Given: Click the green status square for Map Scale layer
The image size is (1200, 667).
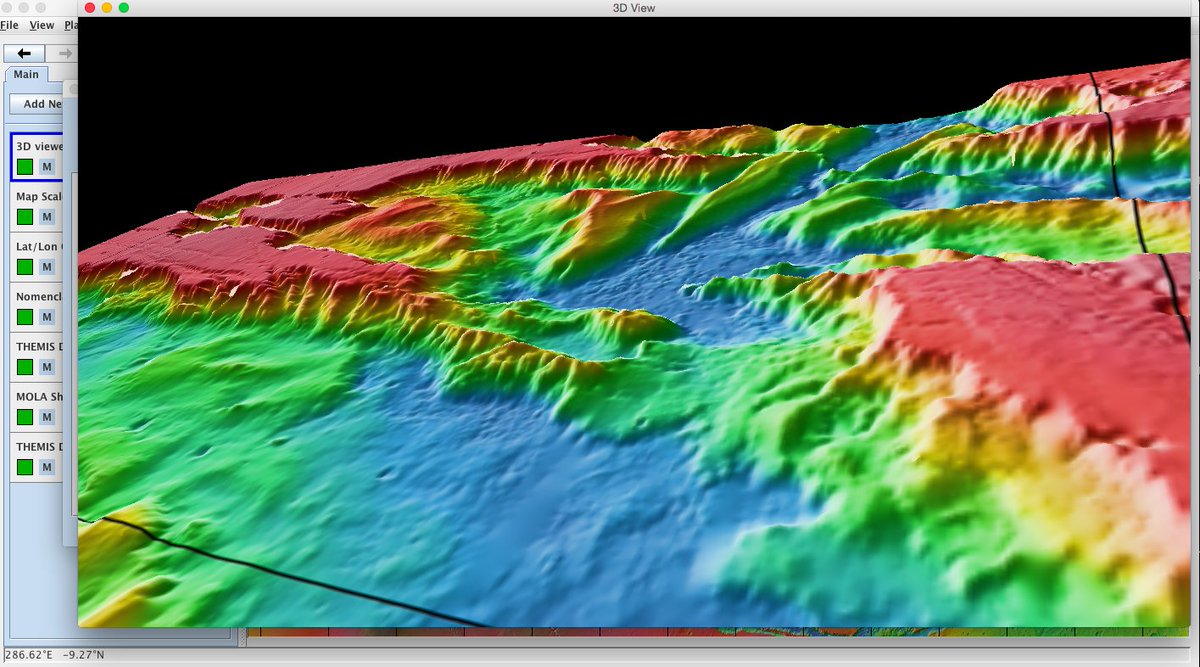Looking at the screenshot, I should 25,217.
